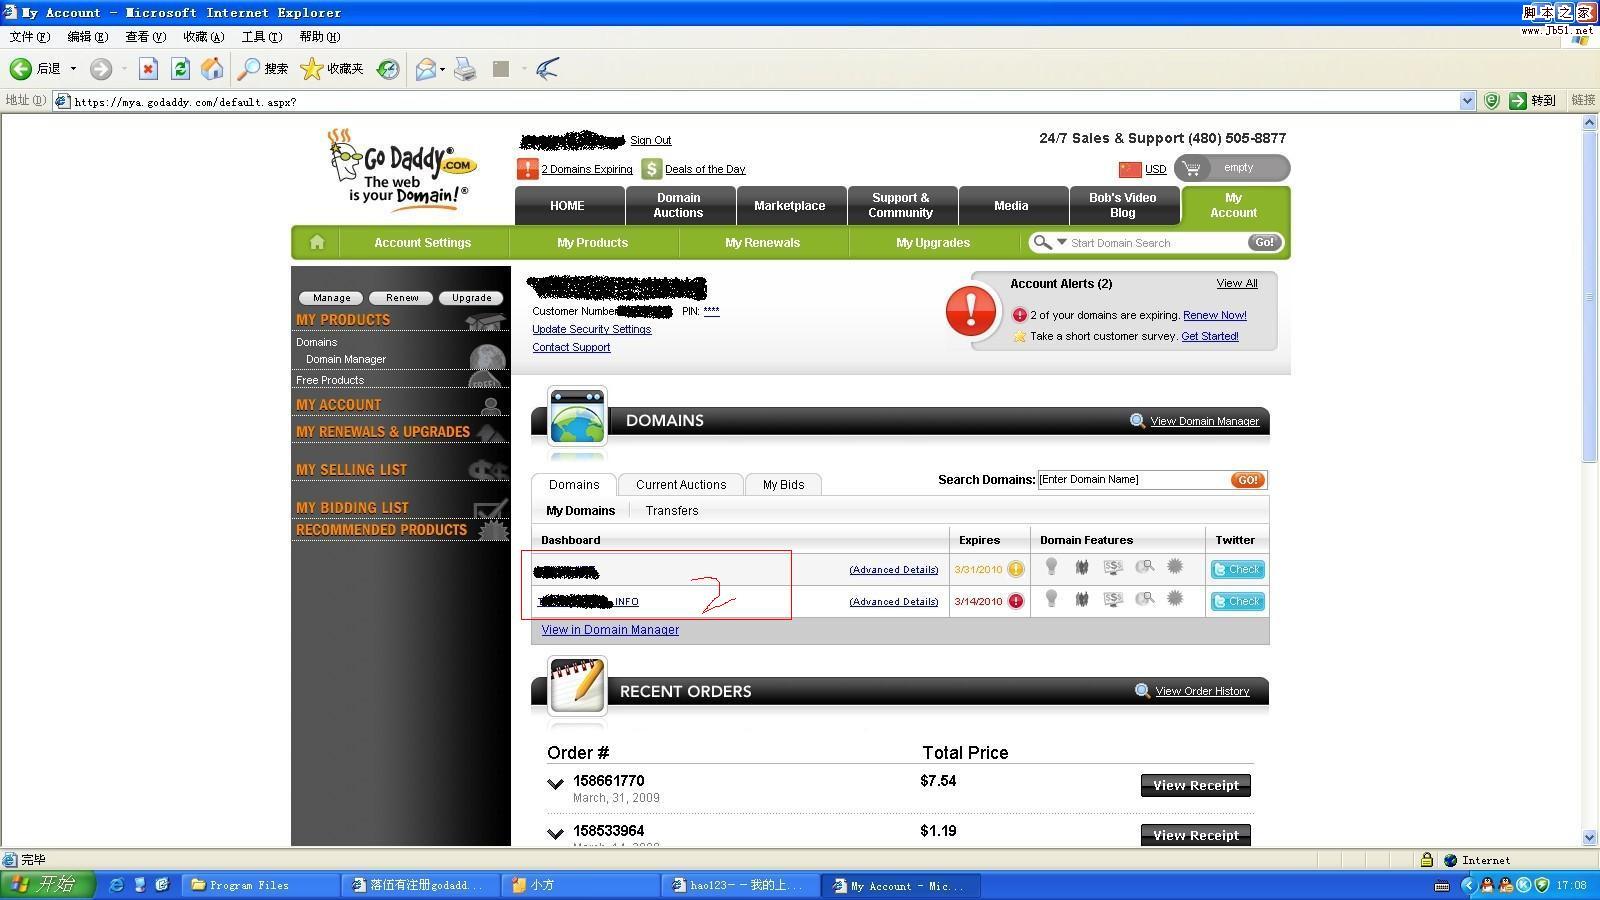Click the Renew Now! link
This screenshot has width=1600, height=900.
pyautogui.click(x=1214, y=315)
